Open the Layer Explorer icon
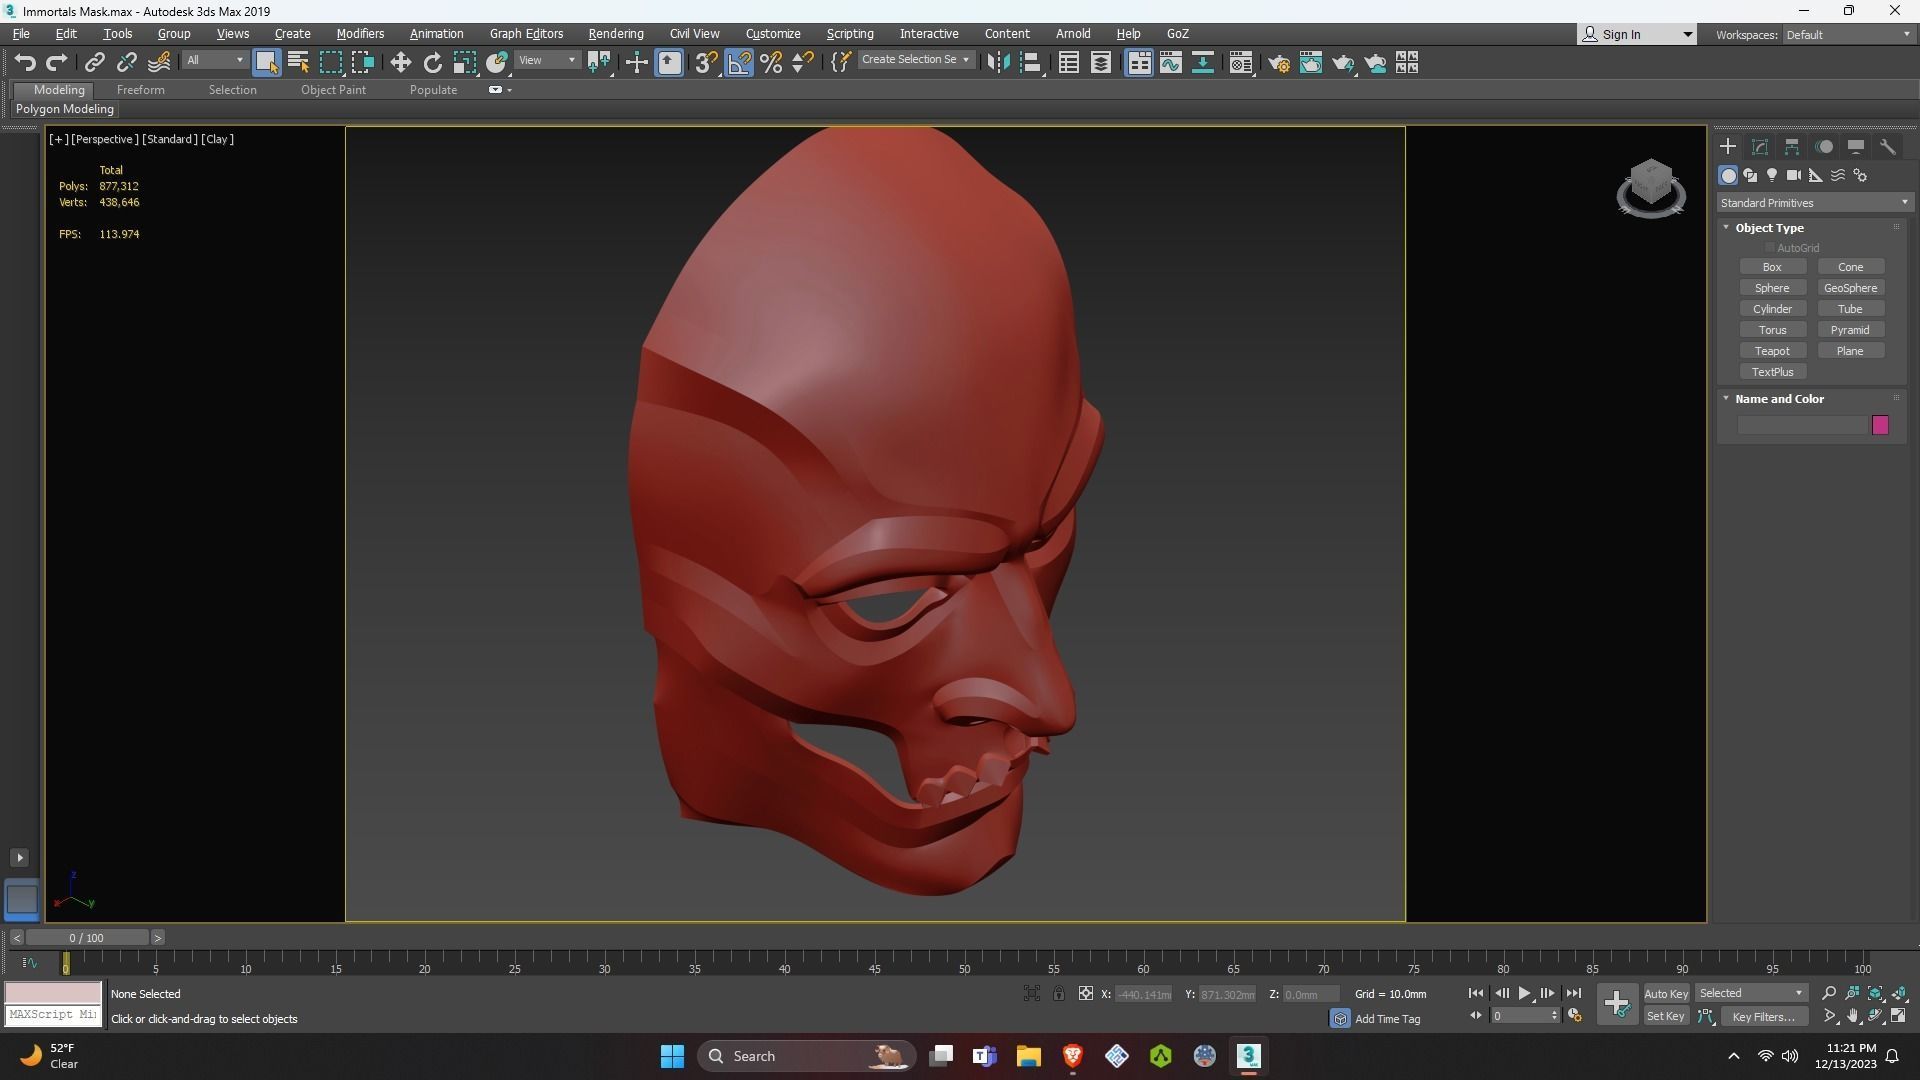This screenshot has width=1920, height=1080. click(x=1100, y=63)
